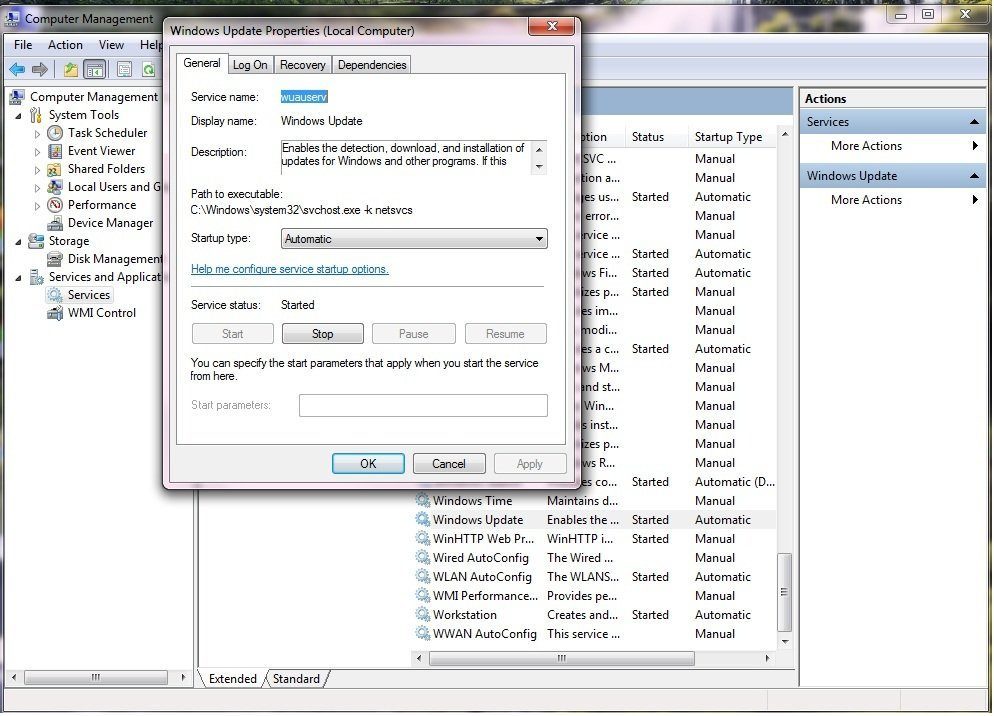Click the gear icon beside Wired AutoConfig

(x=422, y=557)
